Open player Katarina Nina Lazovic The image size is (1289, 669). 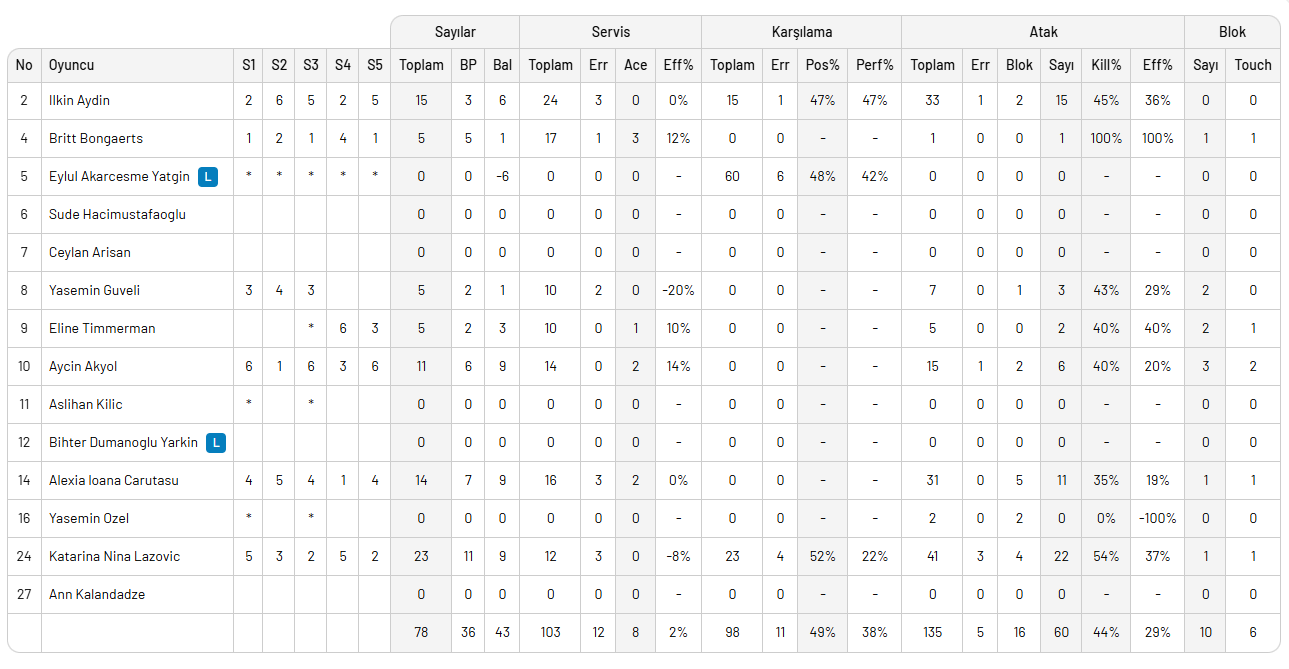pos(114,556)
